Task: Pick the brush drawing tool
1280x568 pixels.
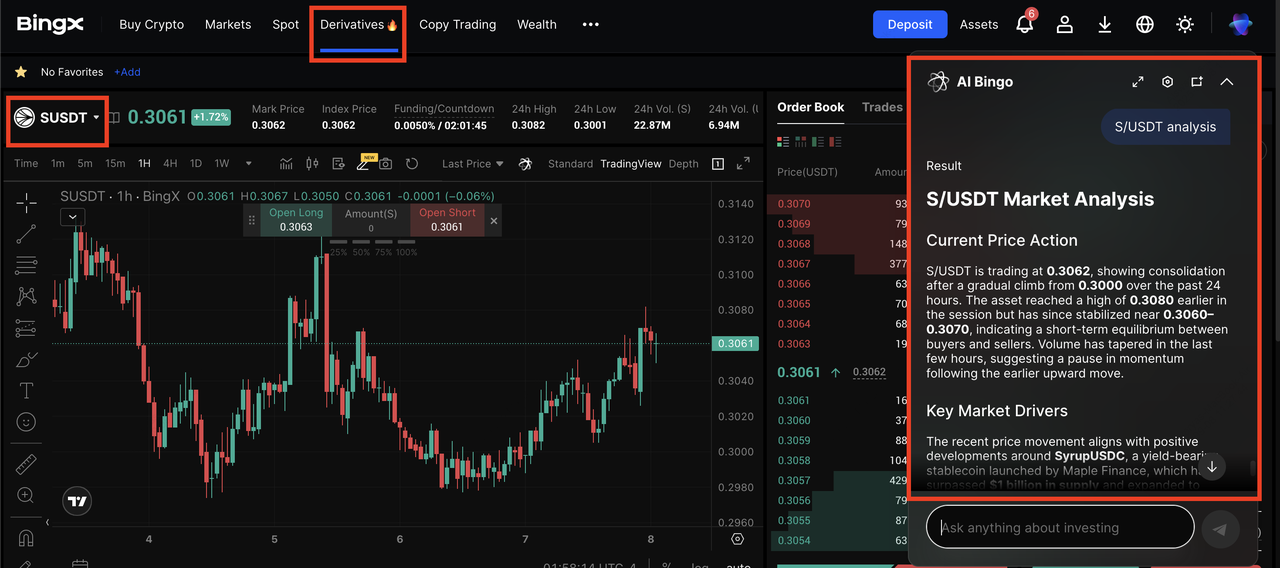Action: [x=26, y=360]
